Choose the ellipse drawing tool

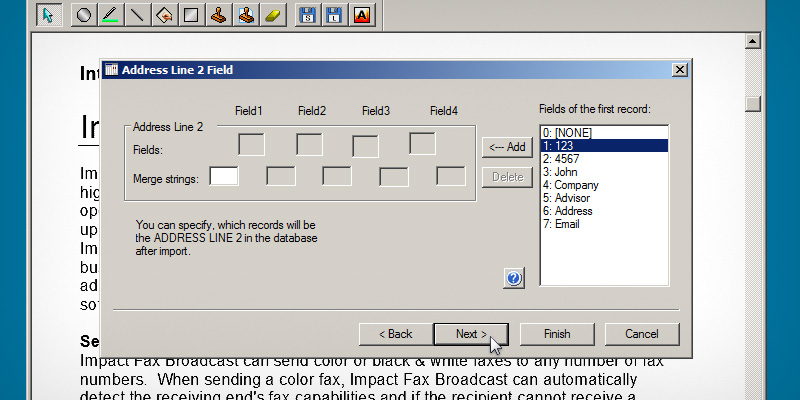[84, 15]
